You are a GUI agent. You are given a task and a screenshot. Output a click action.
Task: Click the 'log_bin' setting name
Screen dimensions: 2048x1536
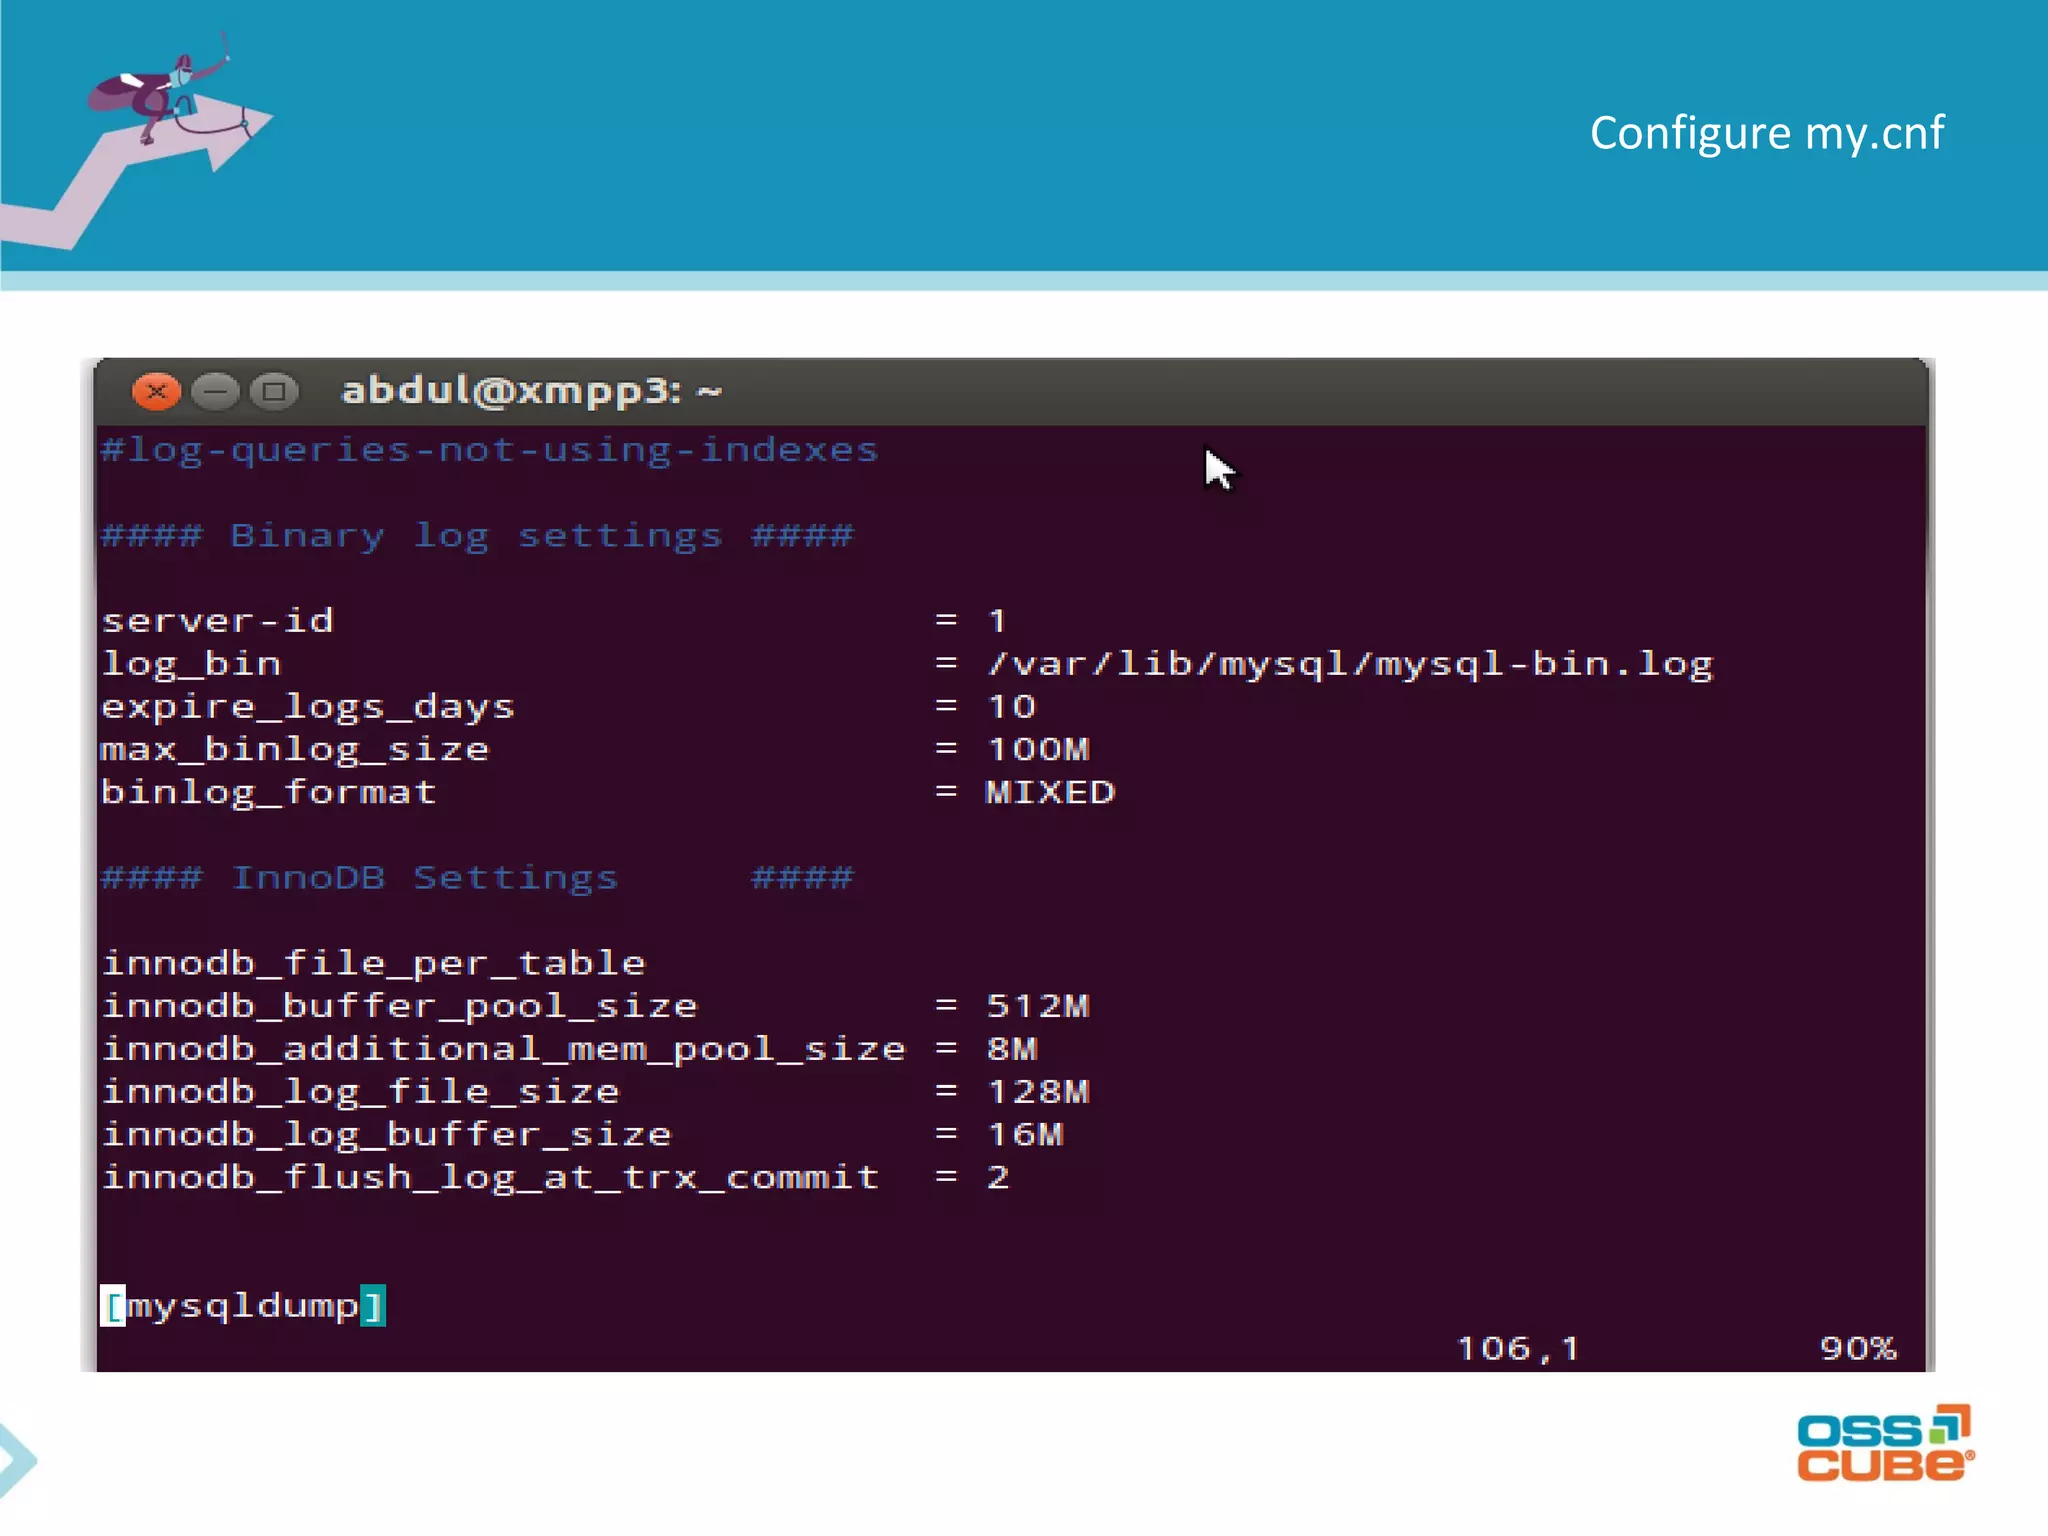tap(191, 664)
